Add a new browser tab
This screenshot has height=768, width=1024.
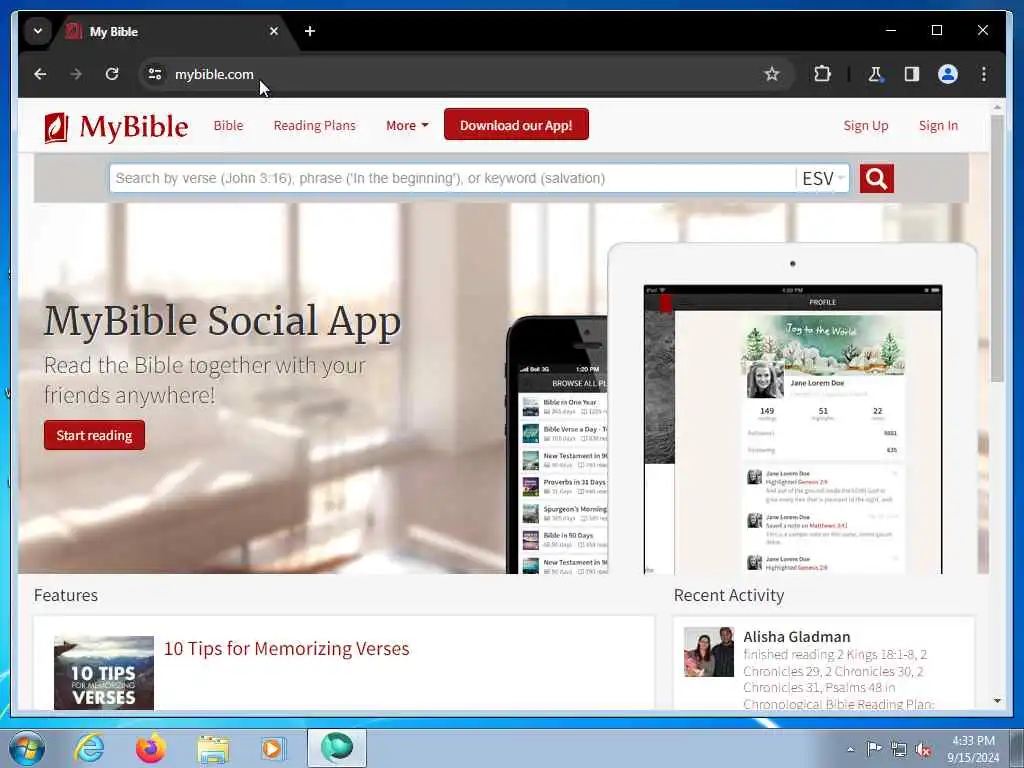click(x=310, y=31)
